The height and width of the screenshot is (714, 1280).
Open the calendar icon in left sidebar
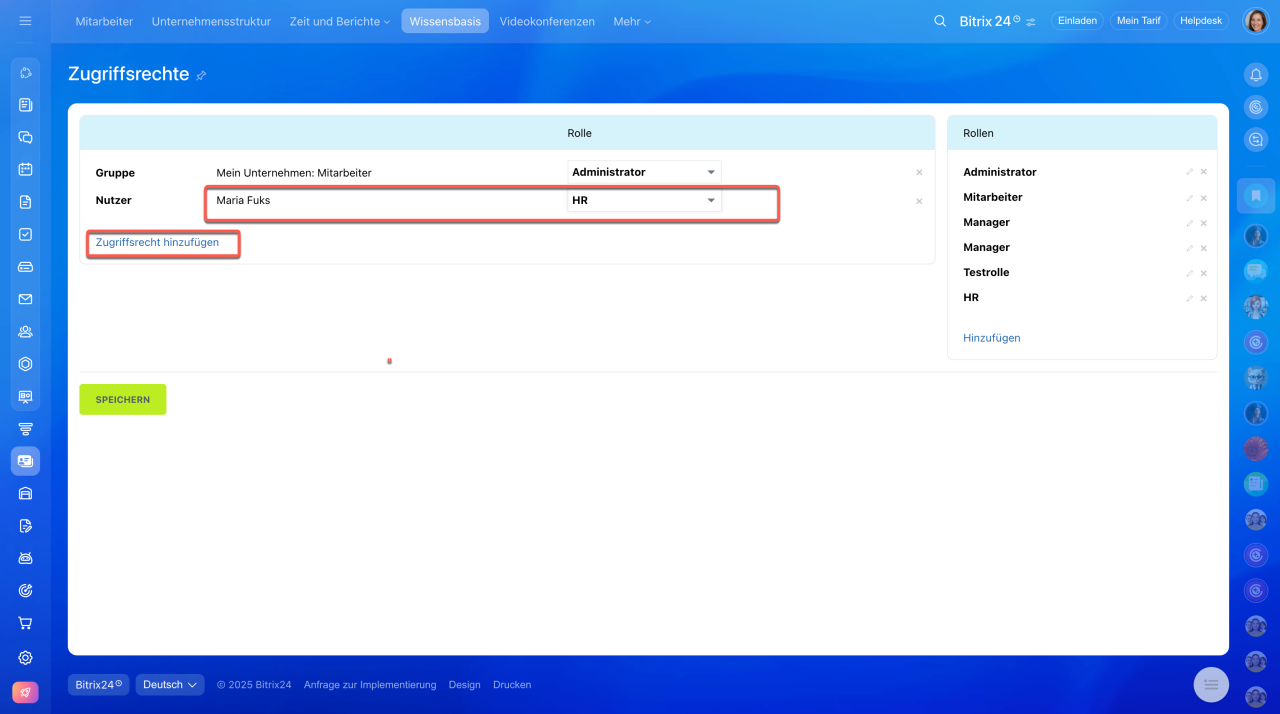(26, 170)
